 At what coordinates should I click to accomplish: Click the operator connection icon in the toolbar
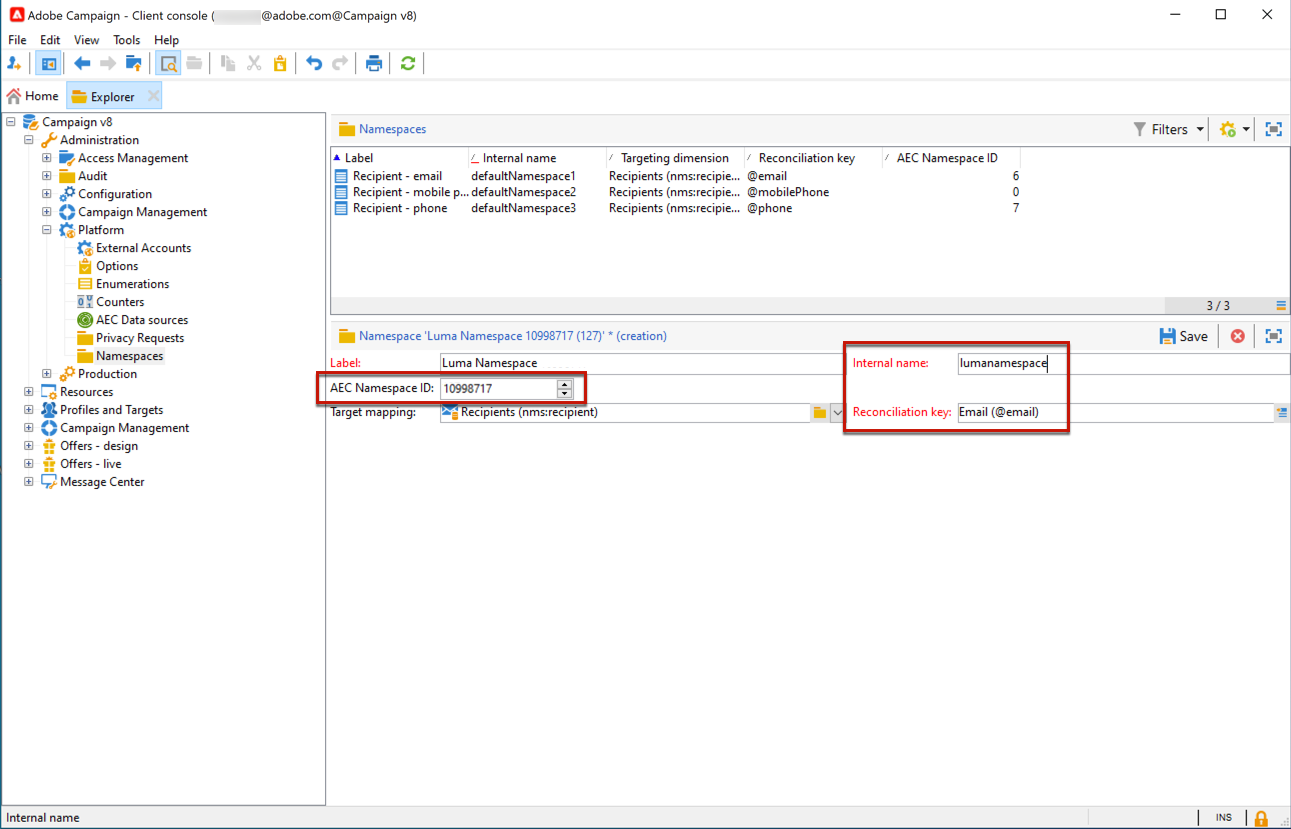click(15, 64)
